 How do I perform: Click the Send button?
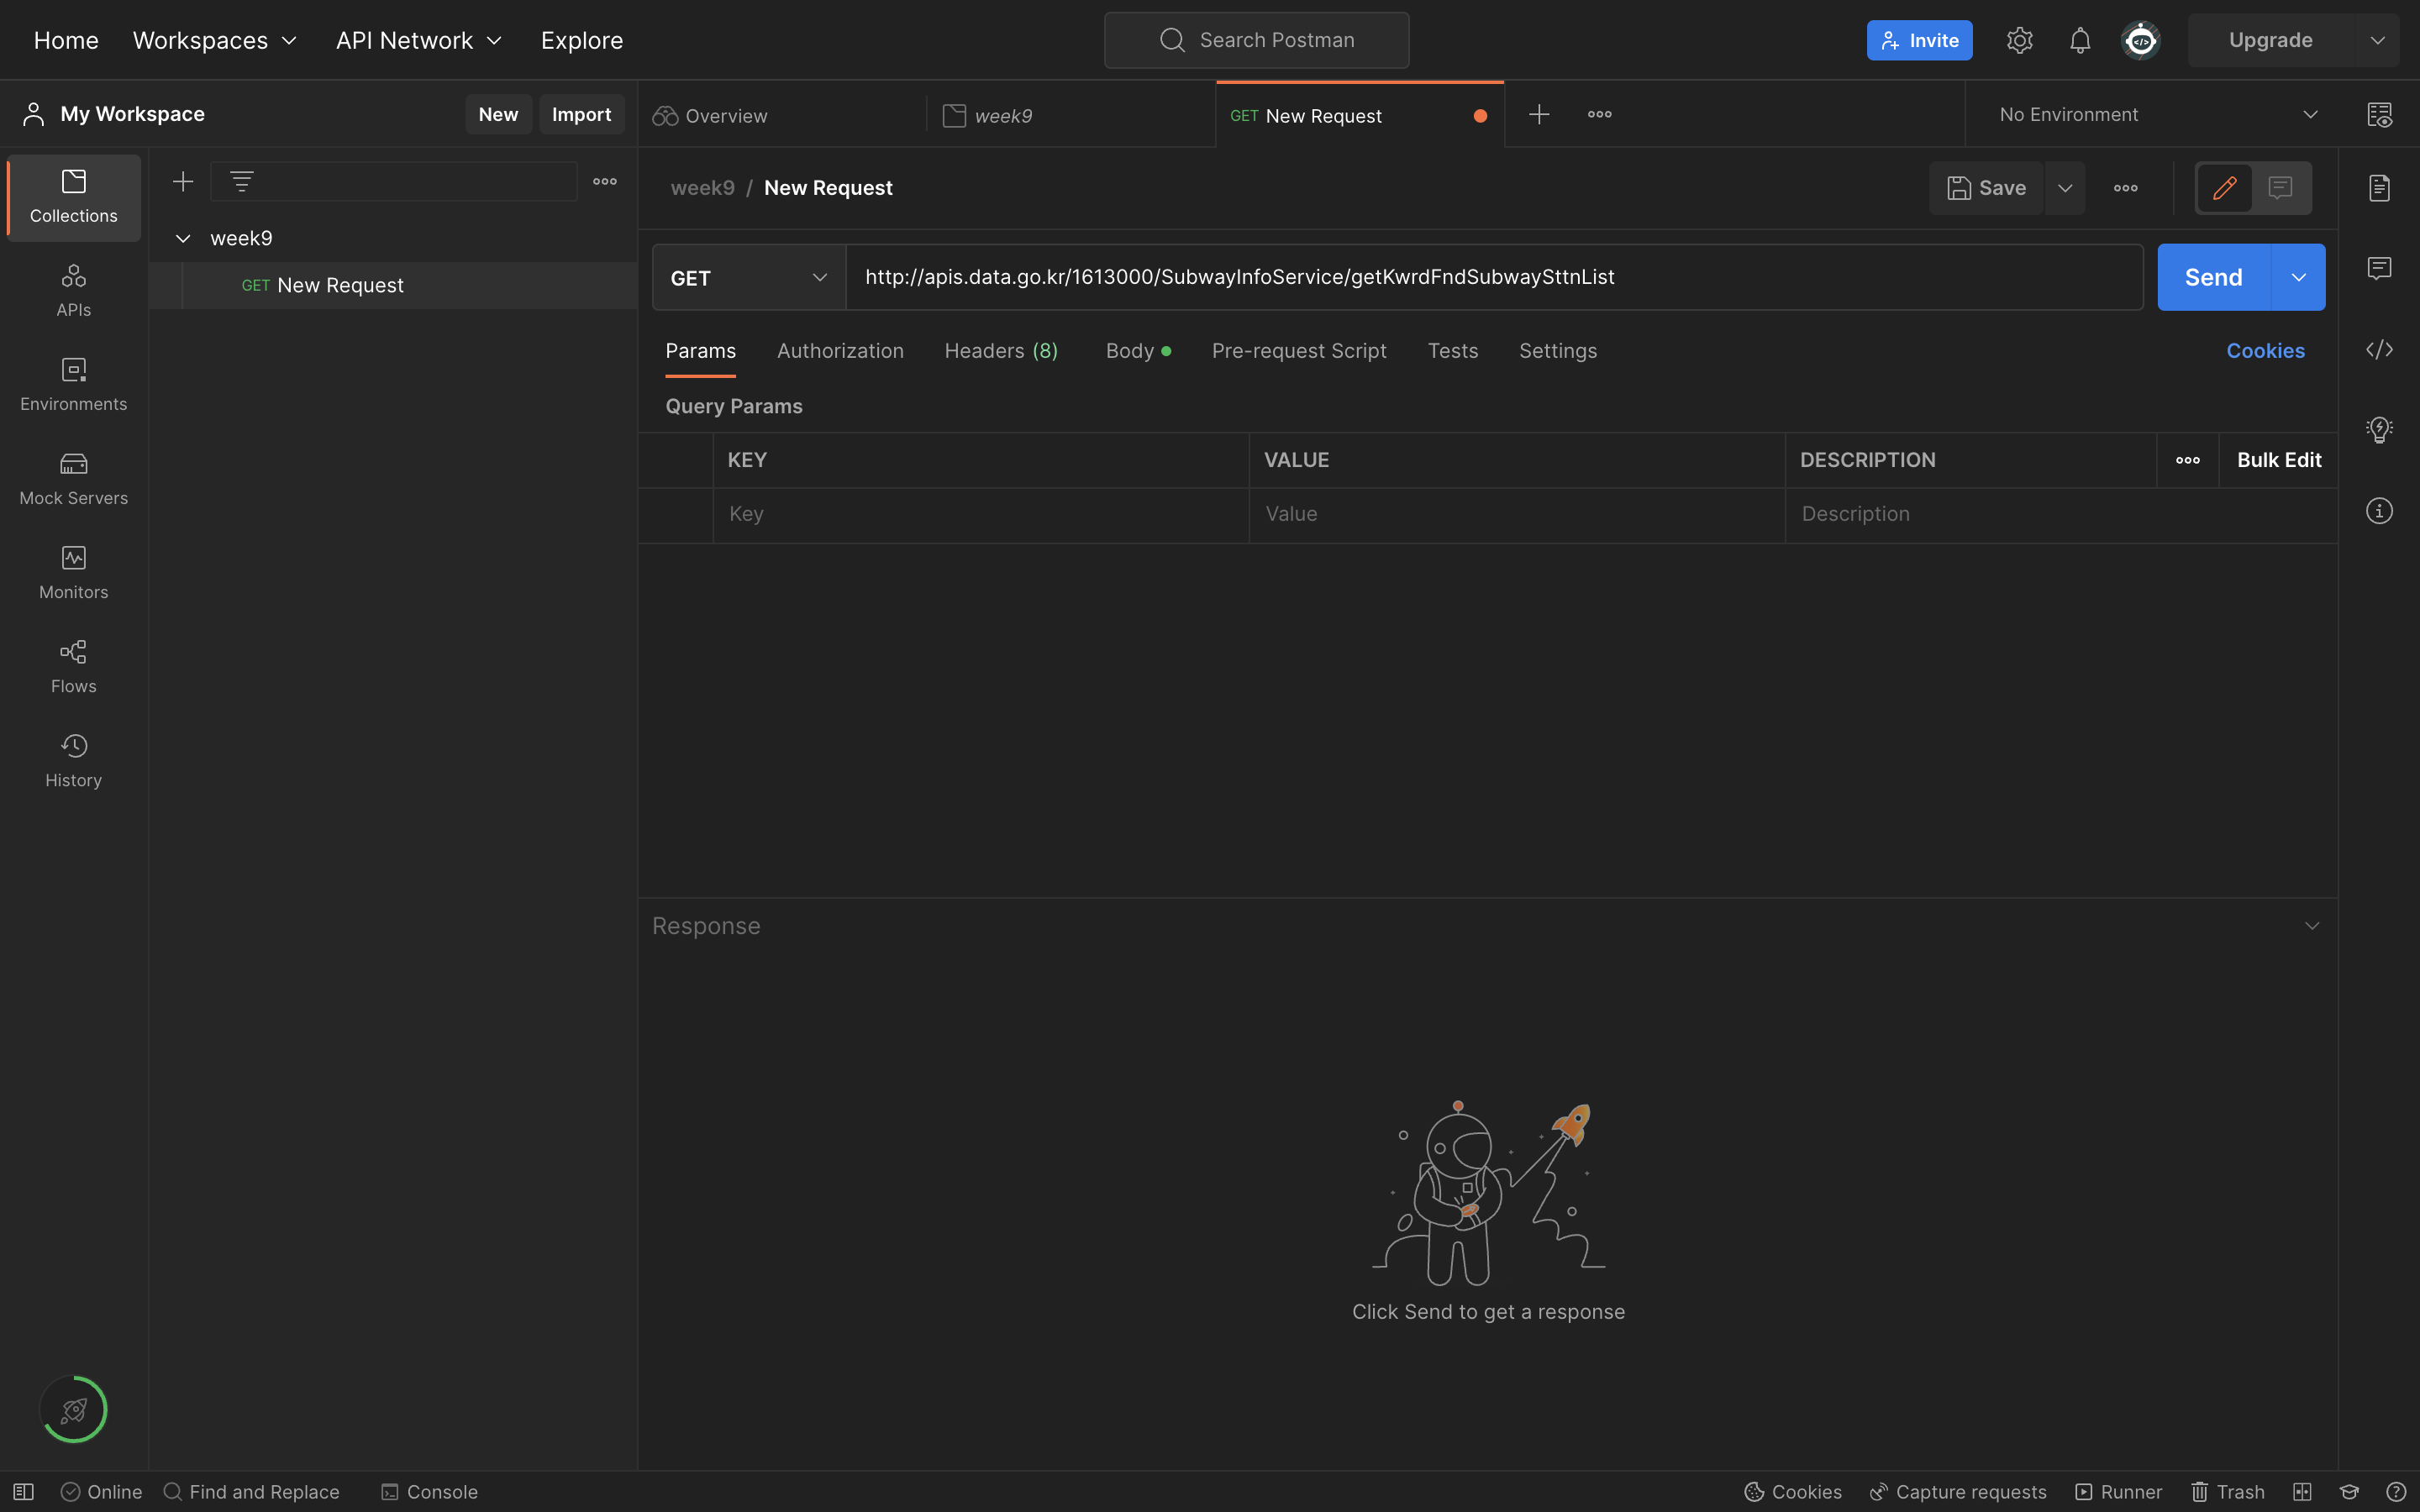click(x=2213, y=277)
